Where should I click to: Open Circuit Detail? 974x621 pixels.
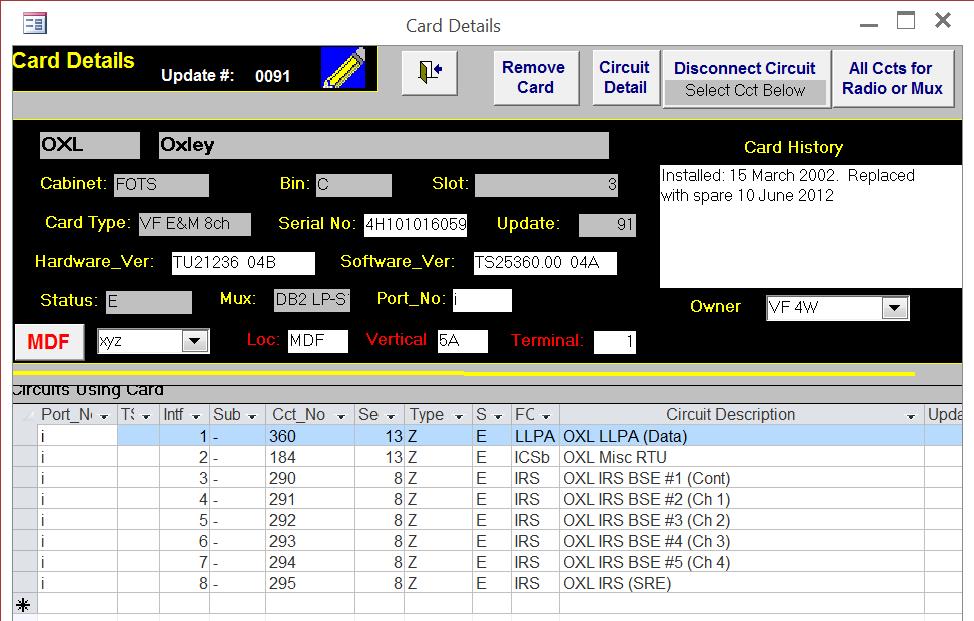(624, 77)
